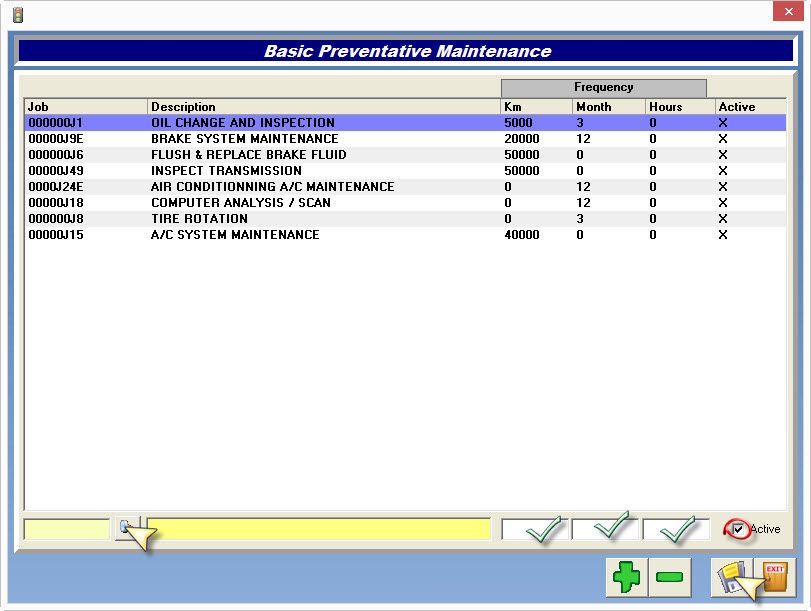Select job code 00000J9E
The image size is (811, 611).
coord(56,139)
